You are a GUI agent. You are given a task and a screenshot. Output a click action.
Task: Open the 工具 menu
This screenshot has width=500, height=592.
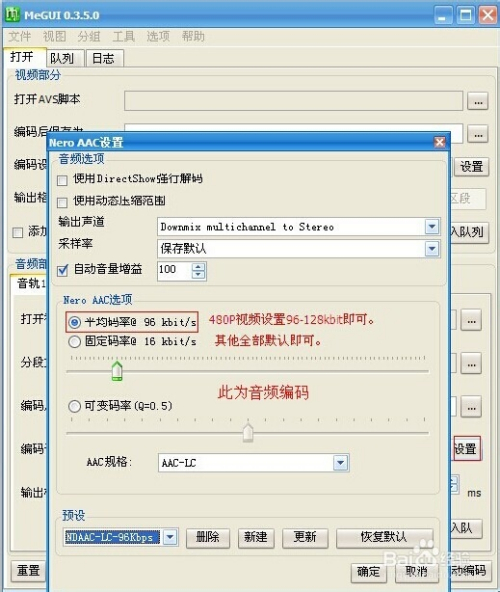click(124, 37)
